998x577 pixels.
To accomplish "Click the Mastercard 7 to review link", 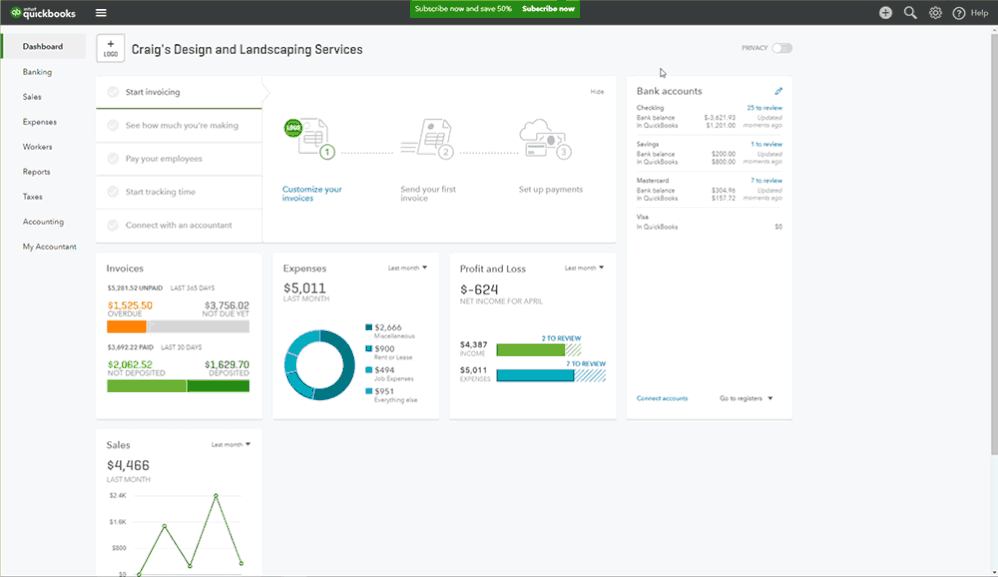I will 766,181.
